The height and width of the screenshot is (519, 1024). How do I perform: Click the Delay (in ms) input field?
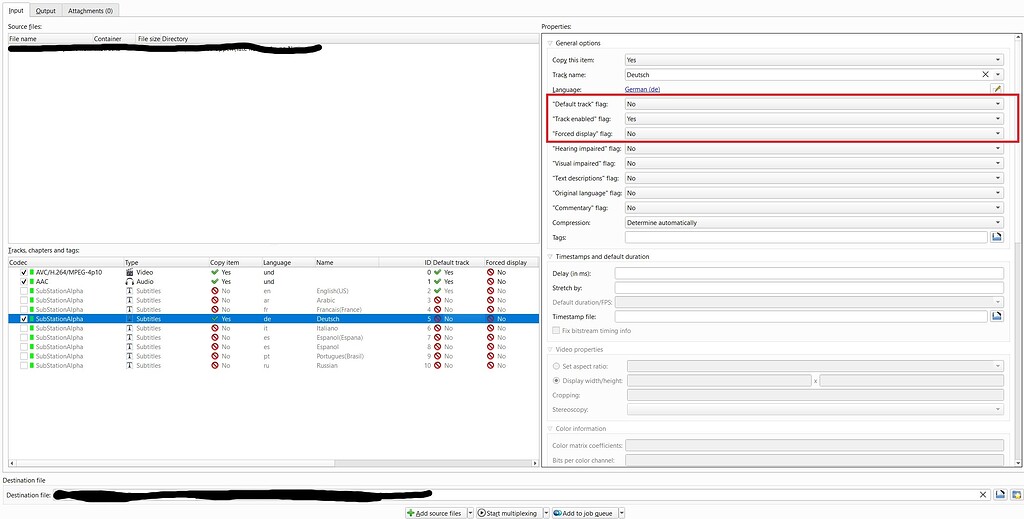coord(809,273)
